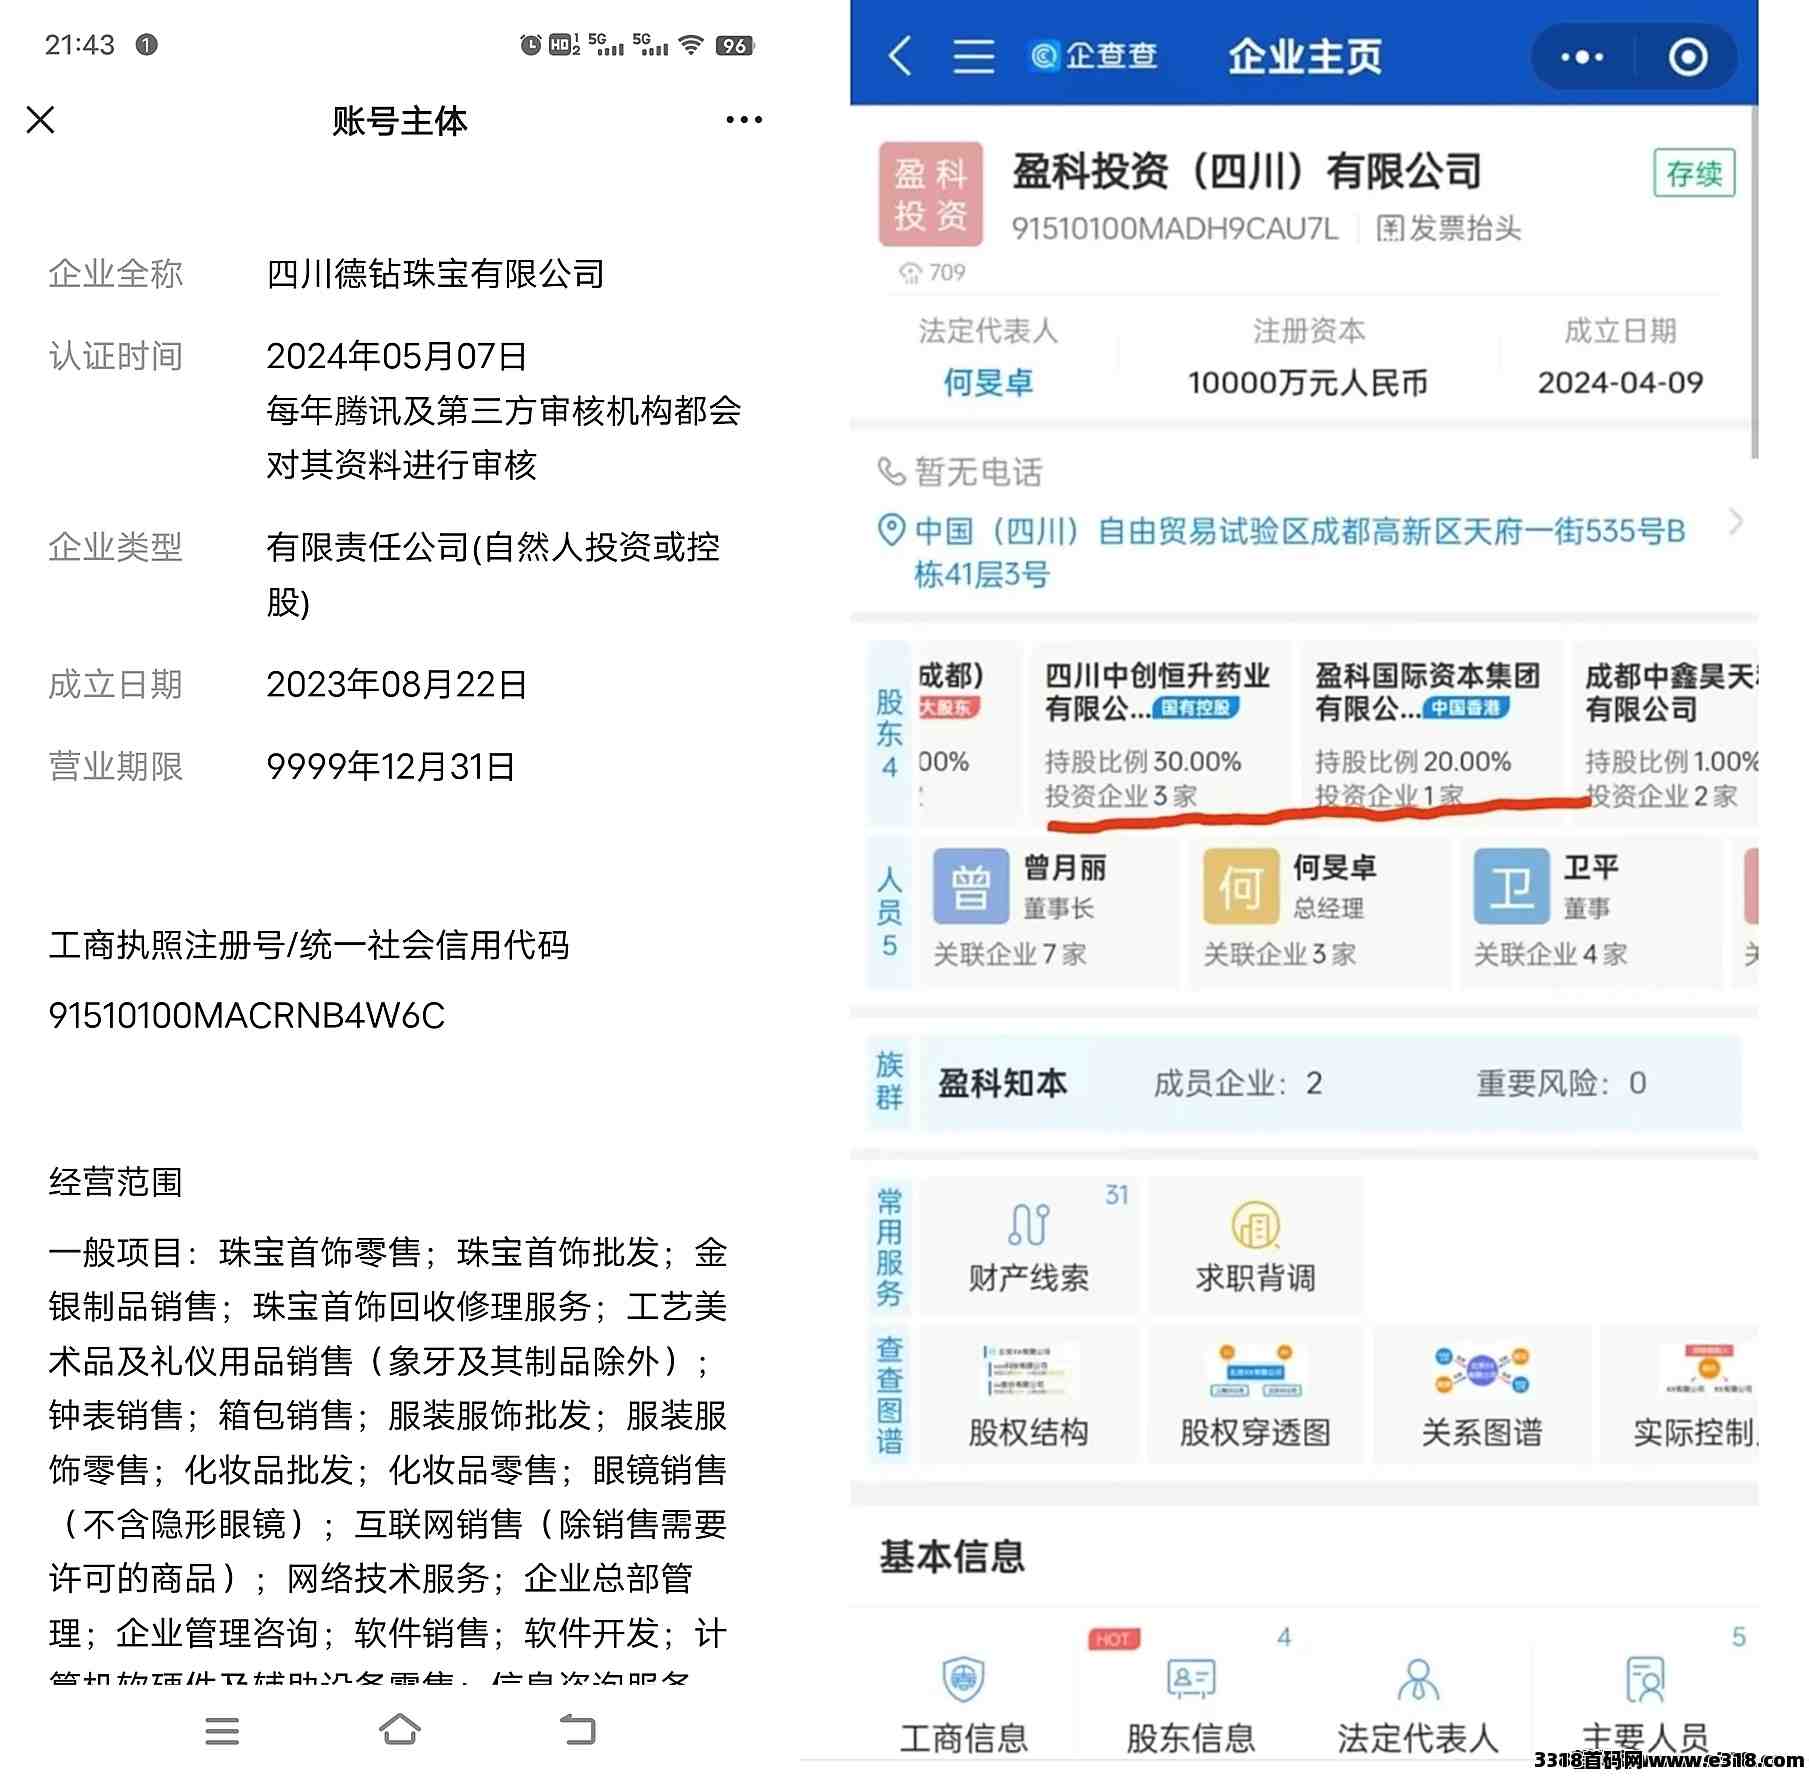The image size is (1809, 1778).
Task: Select the 人员 5 side label
Action: point(889,912)
